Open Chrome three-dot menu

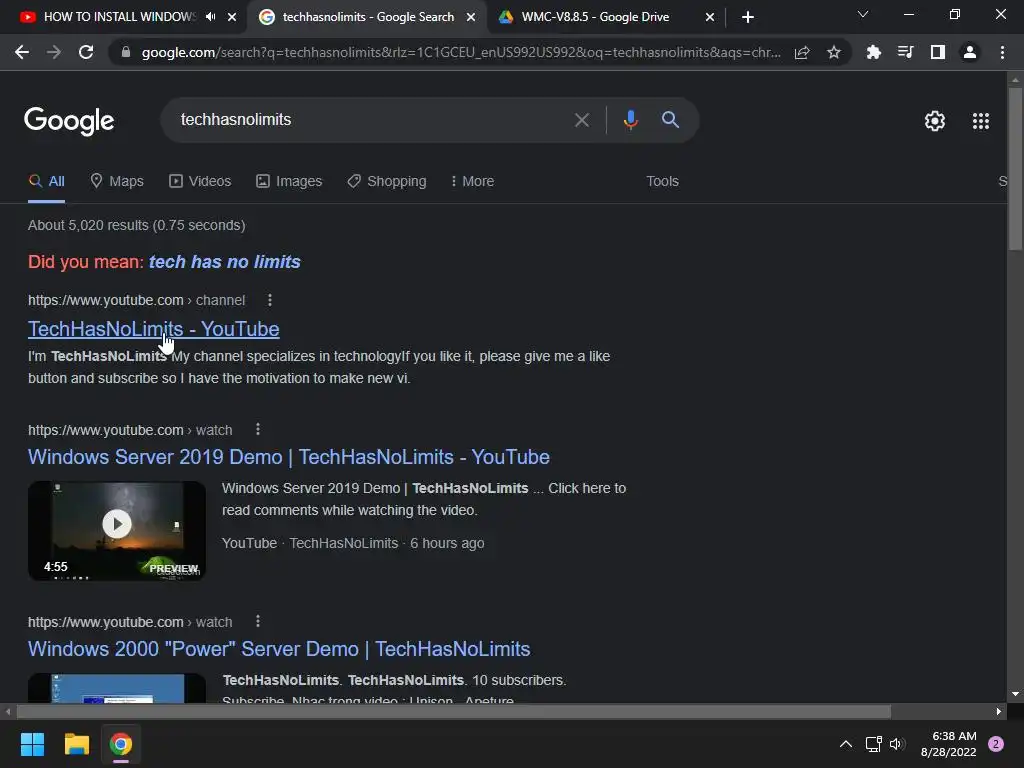pyautogui.click(x=1002, y=52)
